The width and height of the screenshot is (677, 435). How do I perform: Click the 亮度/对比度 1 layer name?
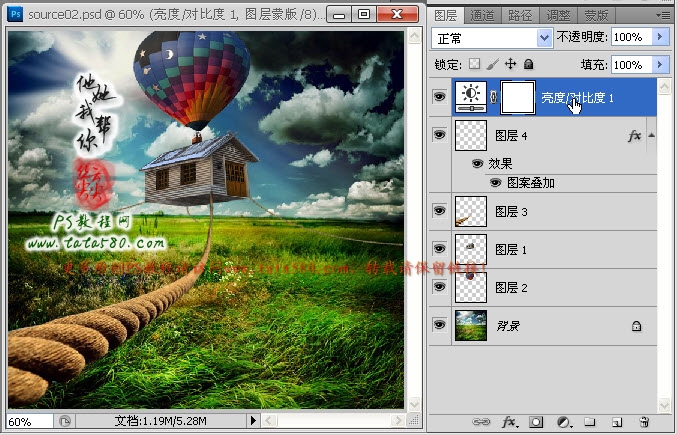click(577, 98)
